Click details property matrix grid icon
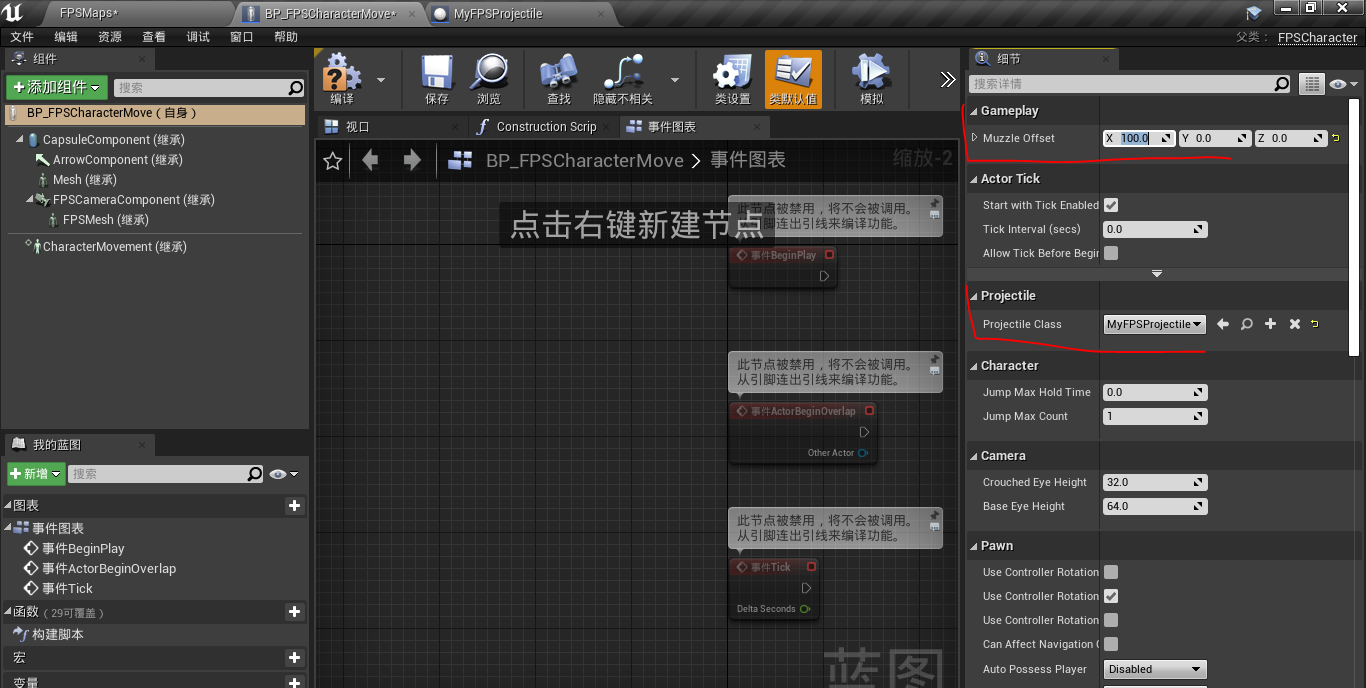The height and width of the screenshot is (688, 1366). coord(1311,84)
